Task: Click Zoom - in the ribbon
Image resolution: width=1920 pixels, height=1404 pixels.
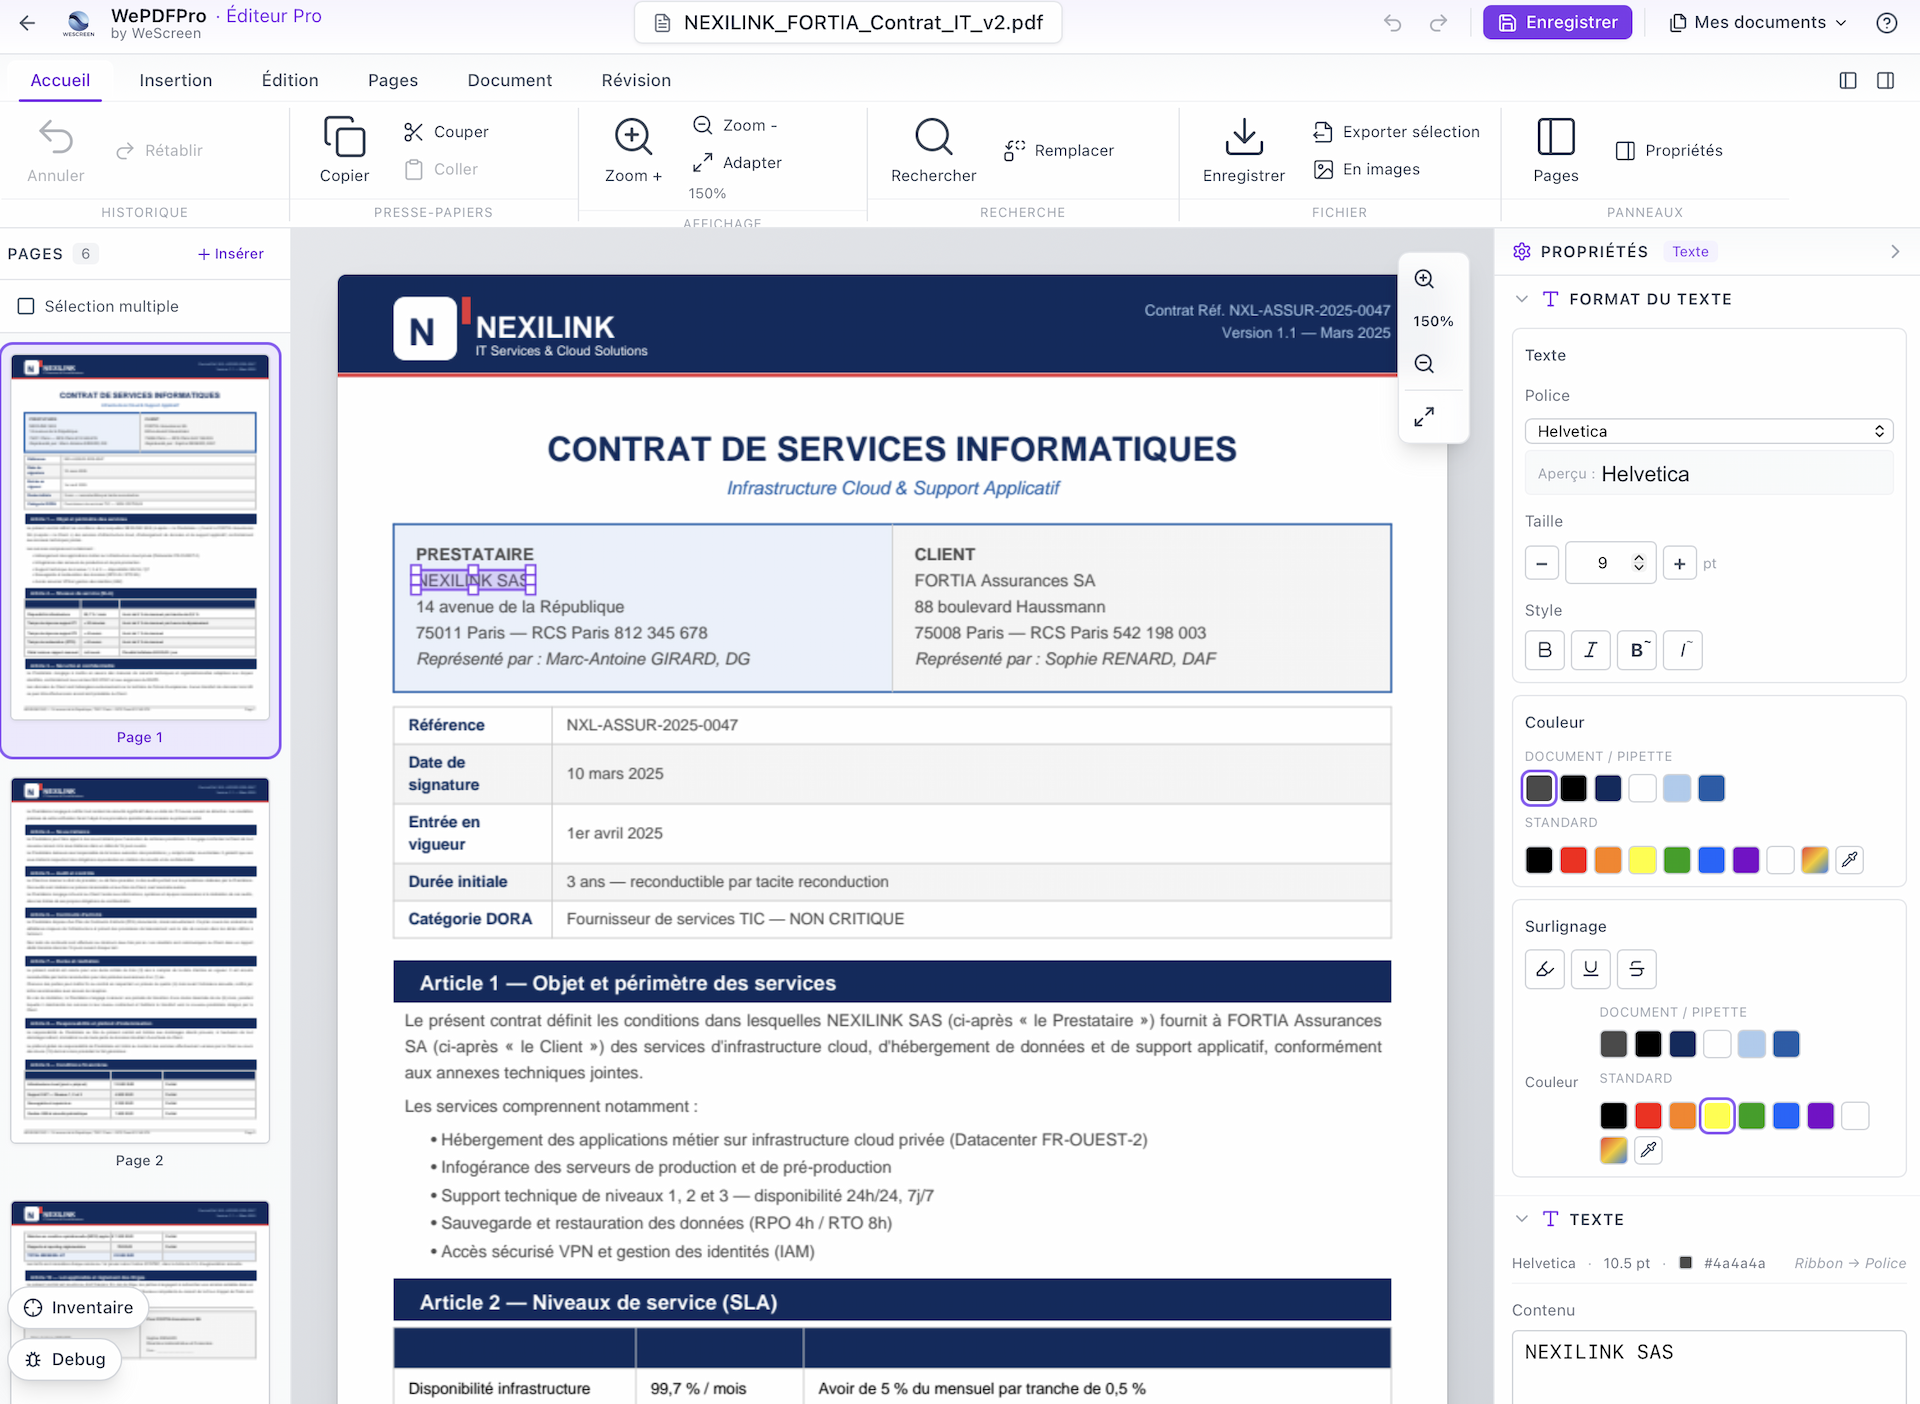Action: (x=736, y=125)
